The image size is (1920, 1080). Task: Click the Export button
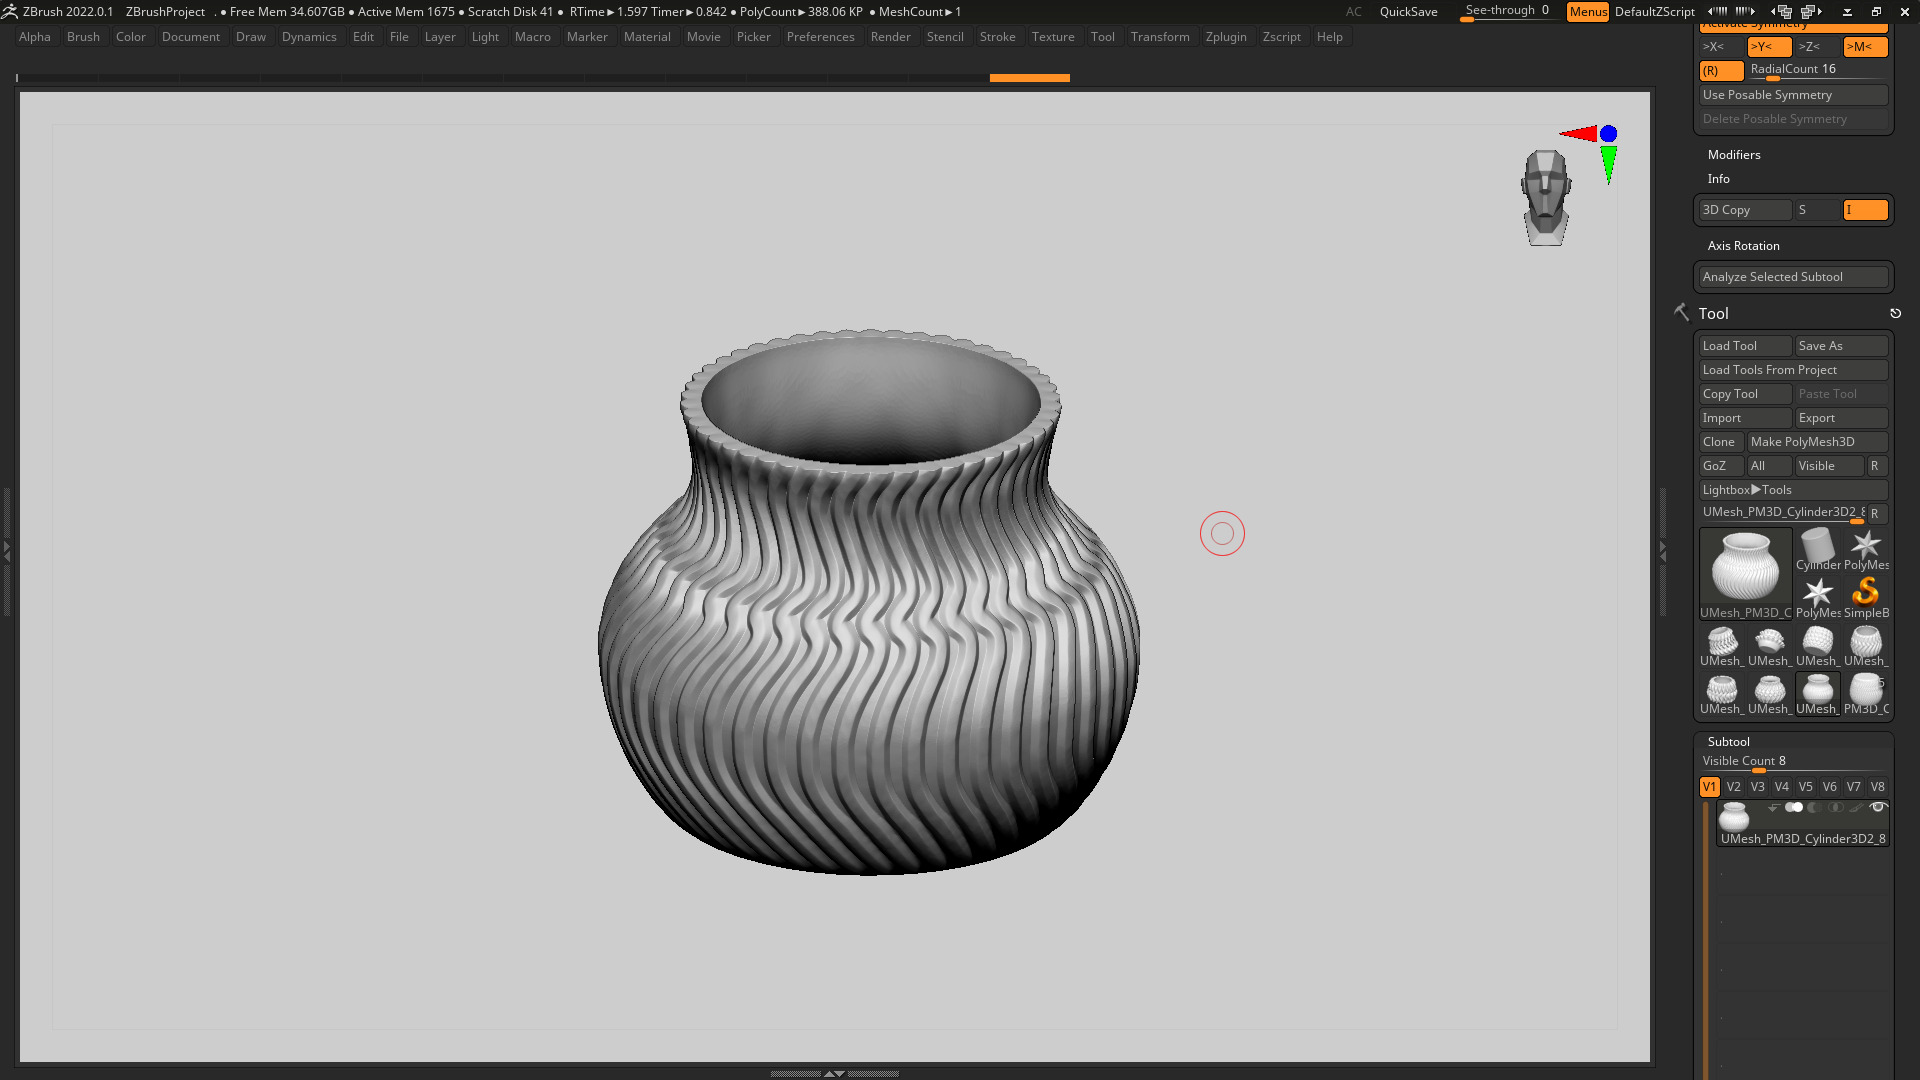click(x=1842, y=418)
